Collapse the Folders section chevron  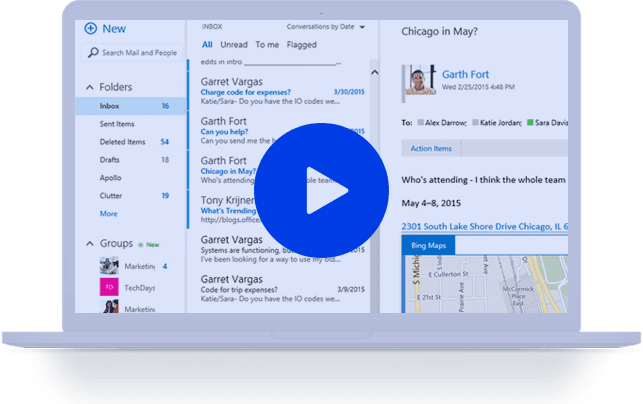(90, 87)
